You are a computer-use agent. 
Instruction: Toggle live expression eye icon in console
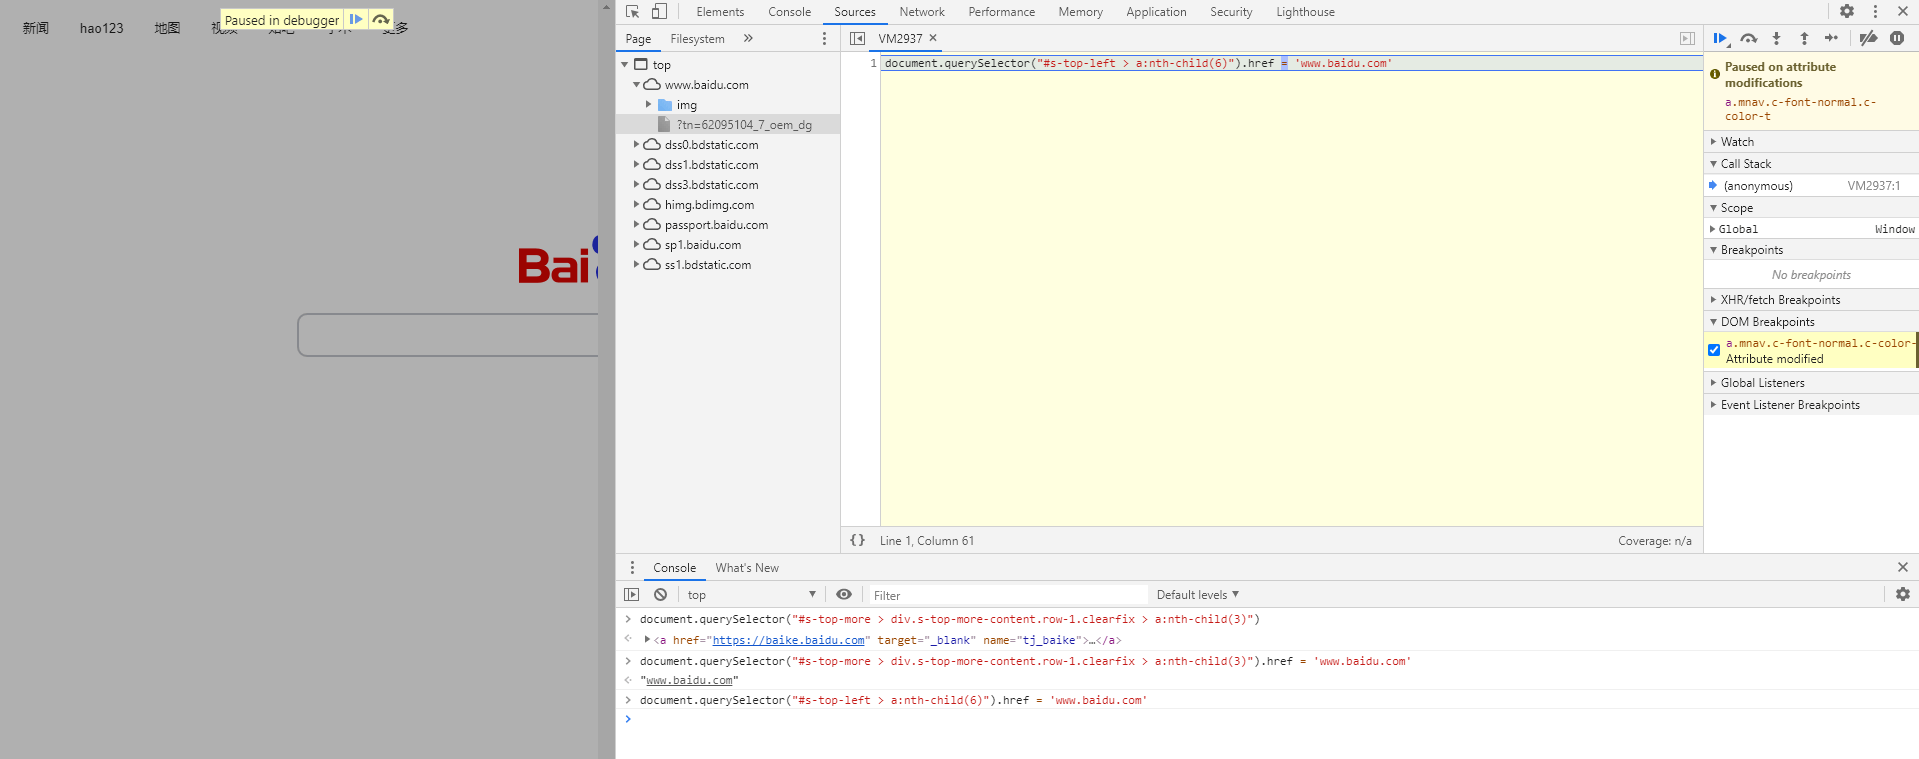(x=844, y=594)
